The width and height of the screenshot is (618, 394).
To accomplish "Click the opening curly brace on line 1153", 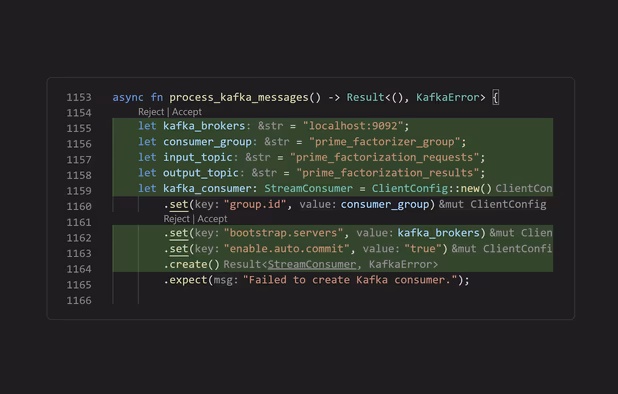I will point(496,97).
